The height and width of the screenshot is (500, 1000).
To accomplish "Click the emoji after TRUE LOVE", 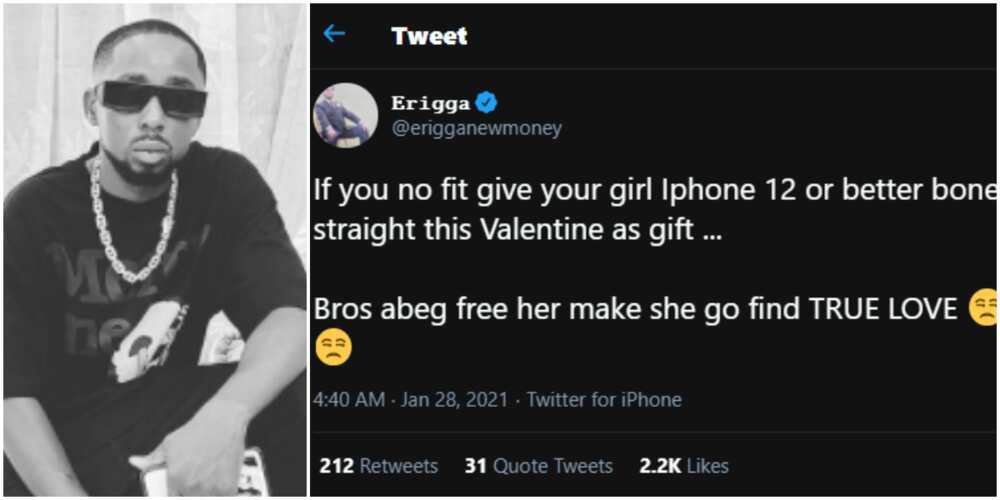I will coord(983,309).
